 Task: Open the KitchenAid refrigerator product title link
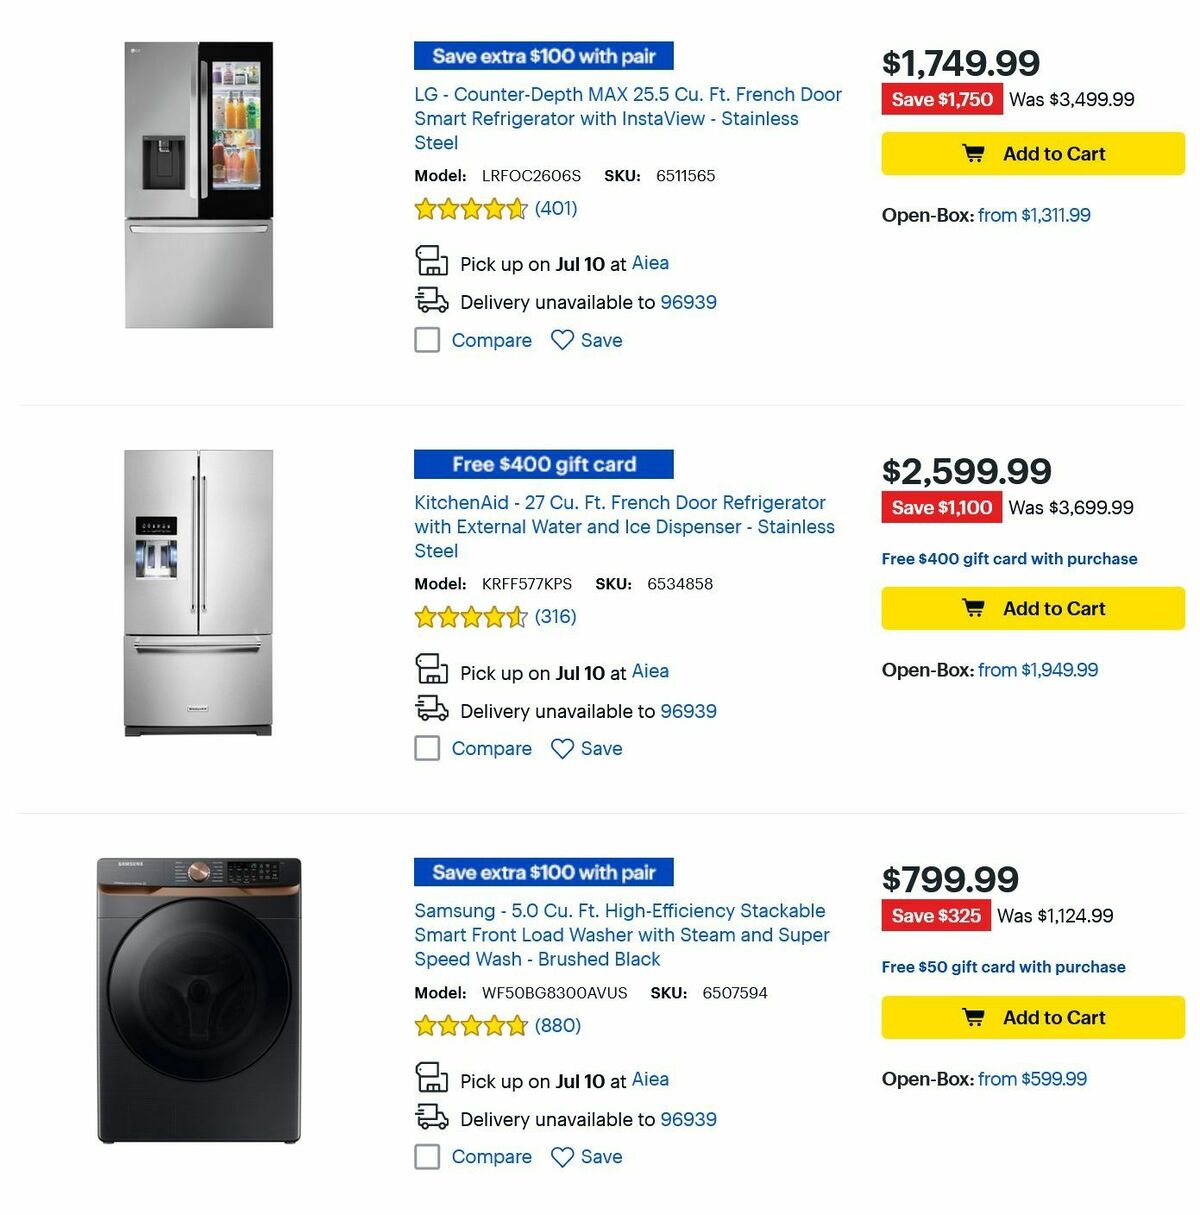click(620, 526)
